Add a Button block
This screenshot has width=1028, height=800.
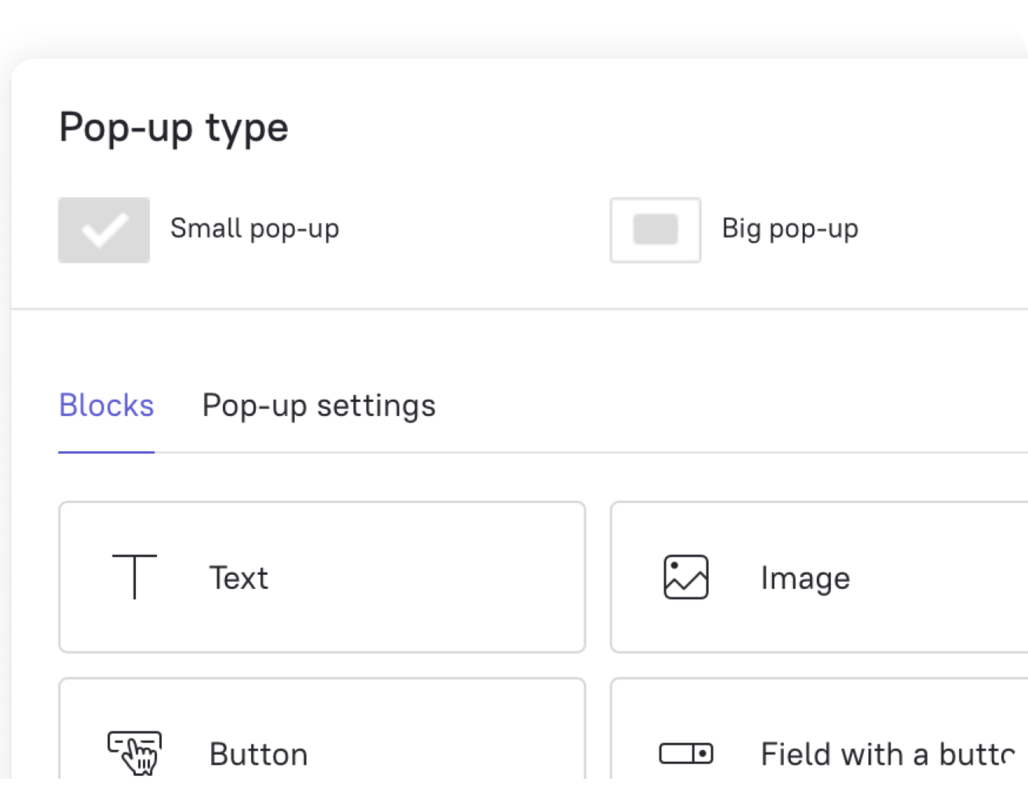322,729
